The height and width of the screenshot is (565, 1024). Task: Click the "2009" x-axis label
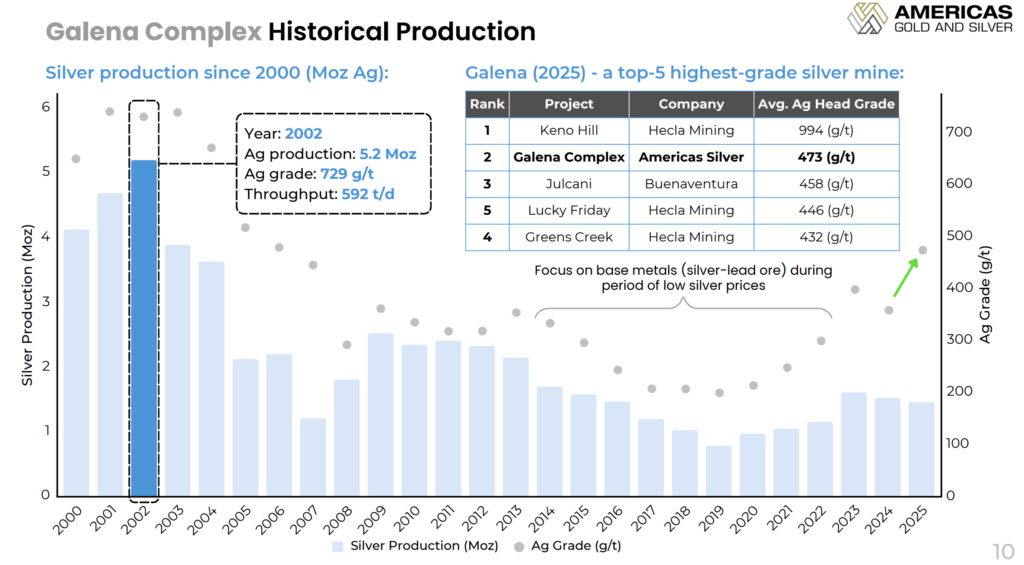(372, 521)
